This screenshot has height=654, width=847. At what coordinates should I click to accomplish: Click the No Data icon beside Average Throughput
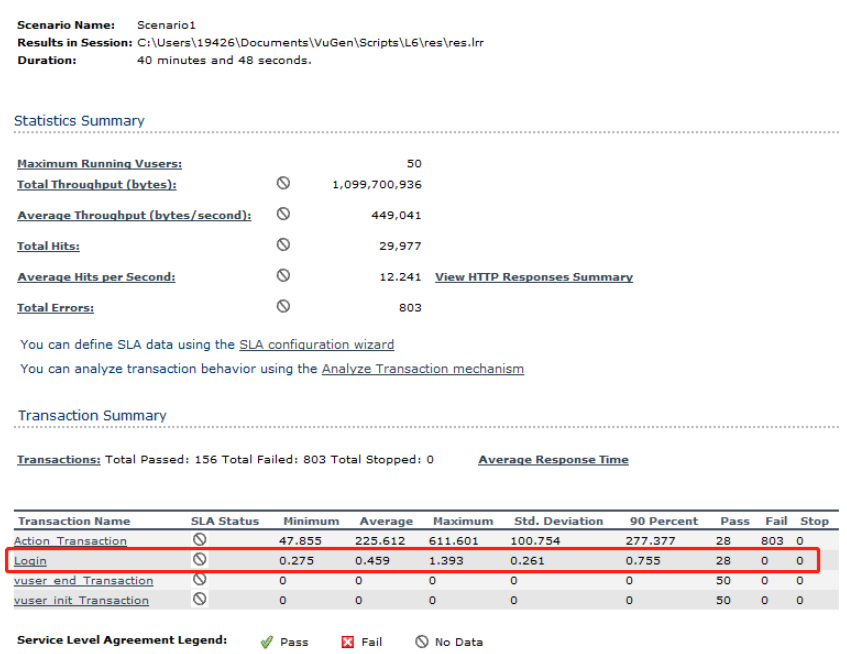283,214
